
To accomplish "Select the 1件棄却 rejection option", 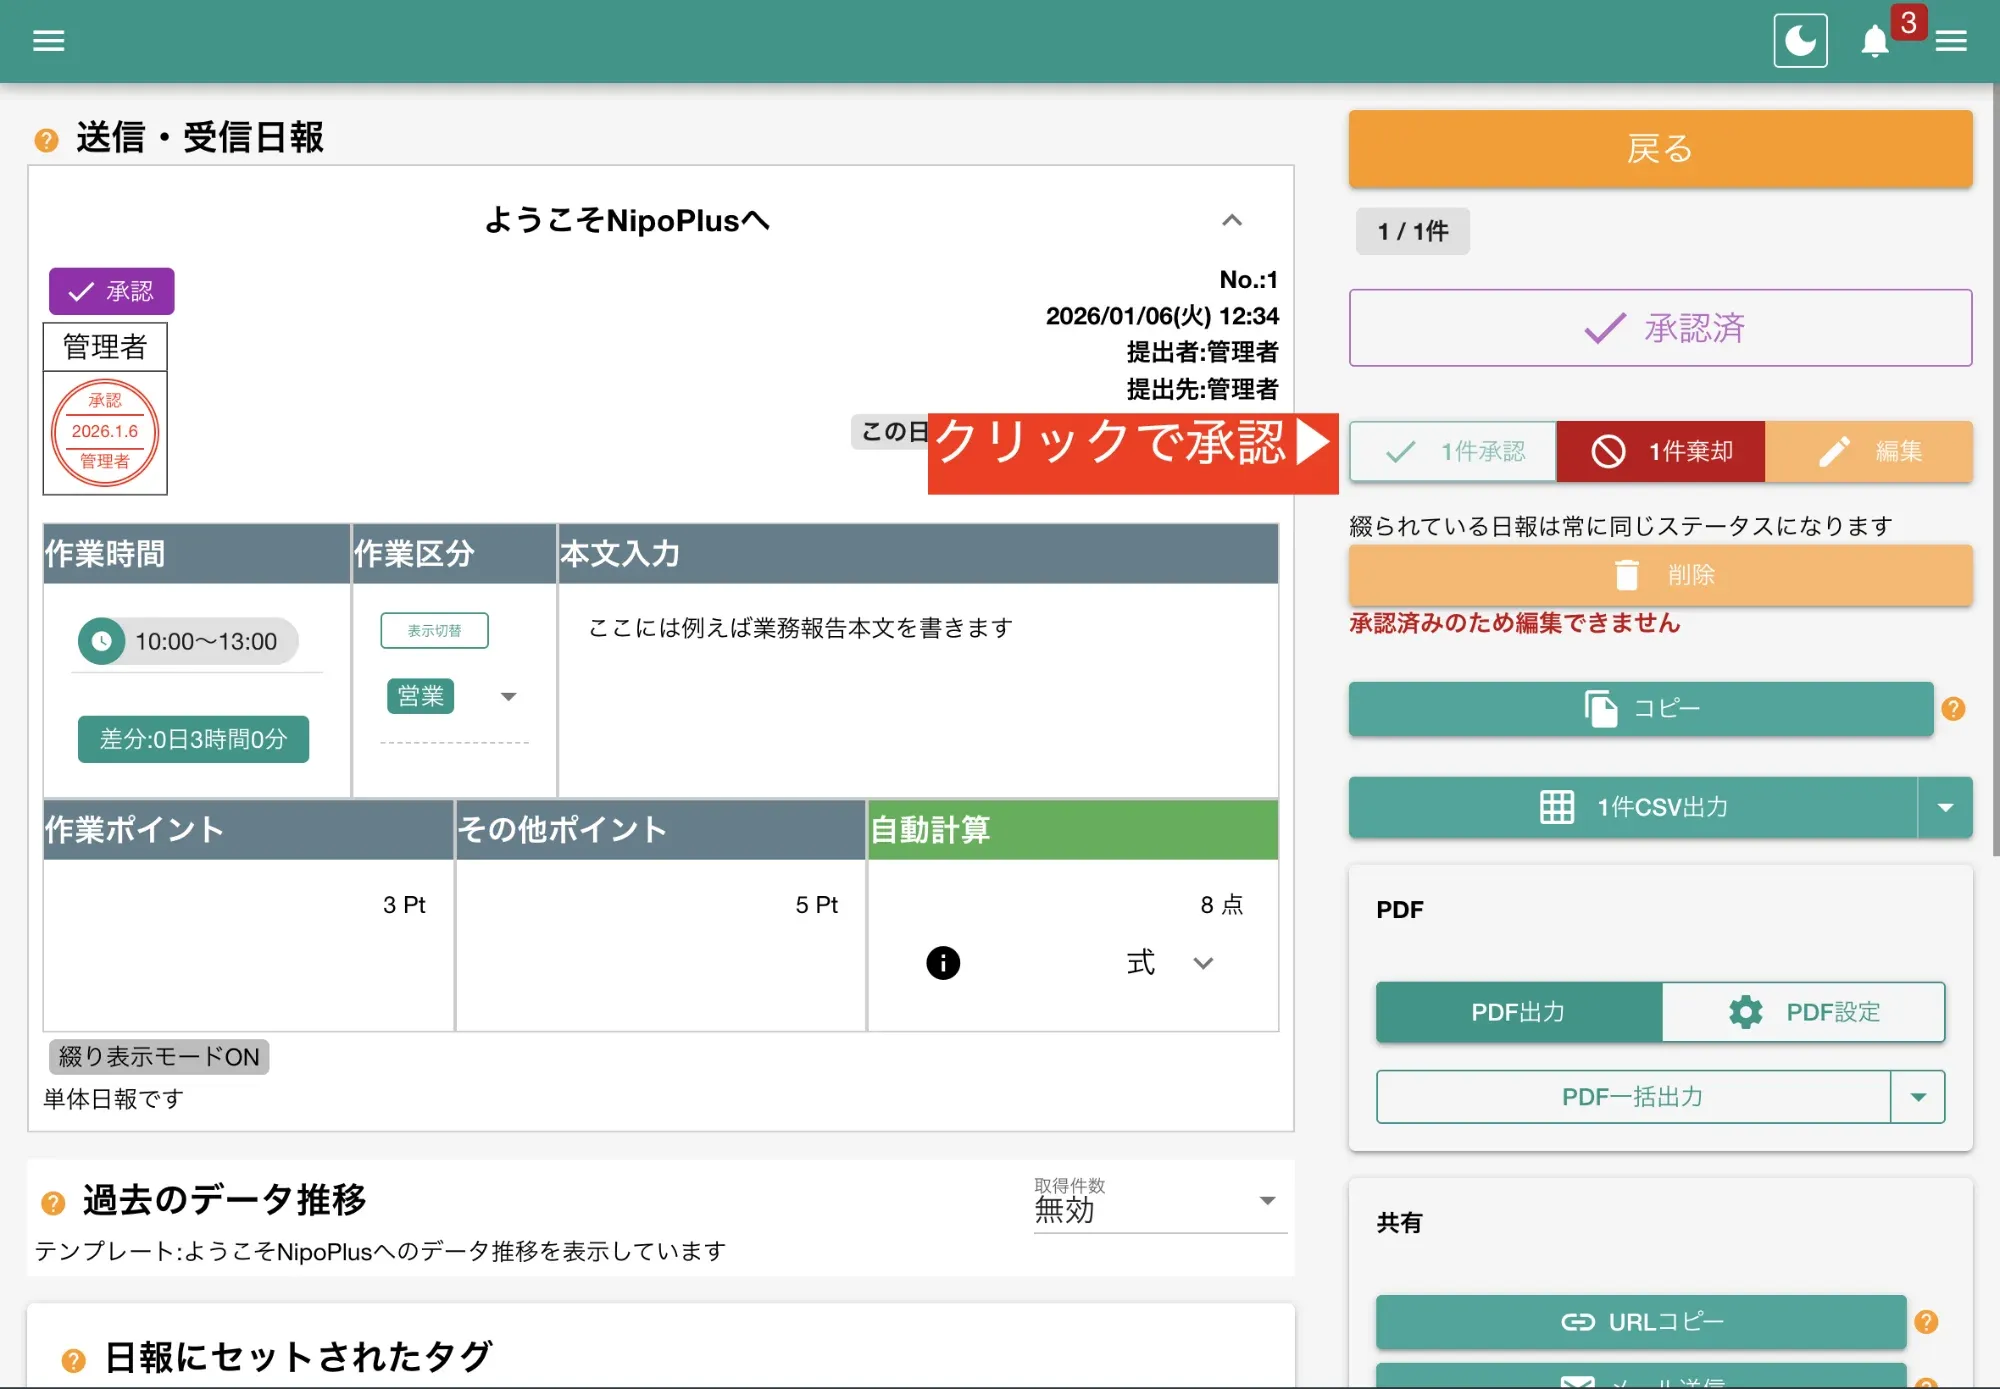I will point(1660,451).
